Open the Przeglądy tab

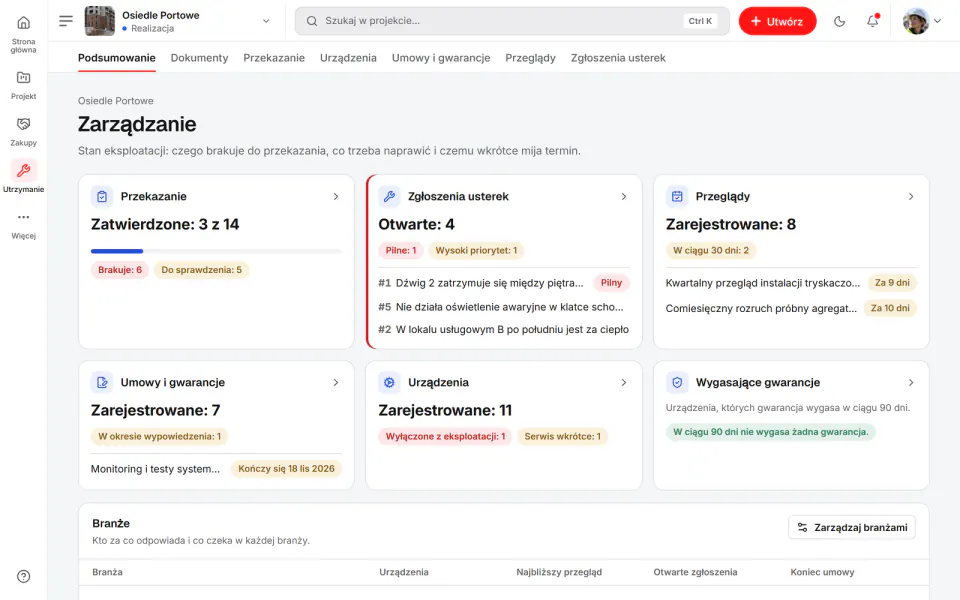pos(530,58)
